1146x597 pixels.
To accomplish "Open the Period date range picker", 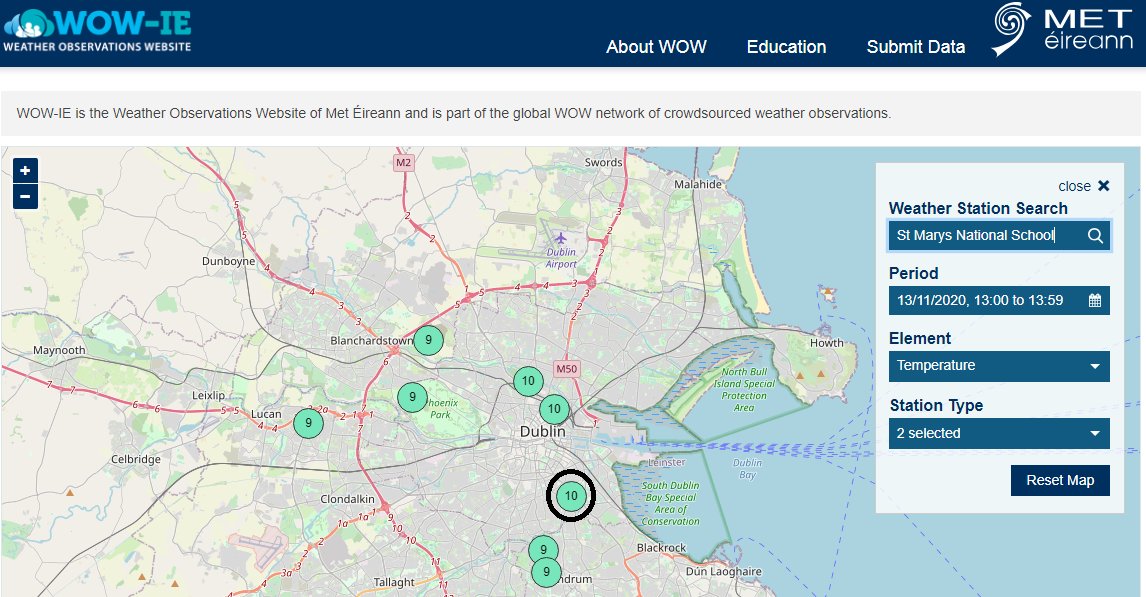I will (999, 300).
